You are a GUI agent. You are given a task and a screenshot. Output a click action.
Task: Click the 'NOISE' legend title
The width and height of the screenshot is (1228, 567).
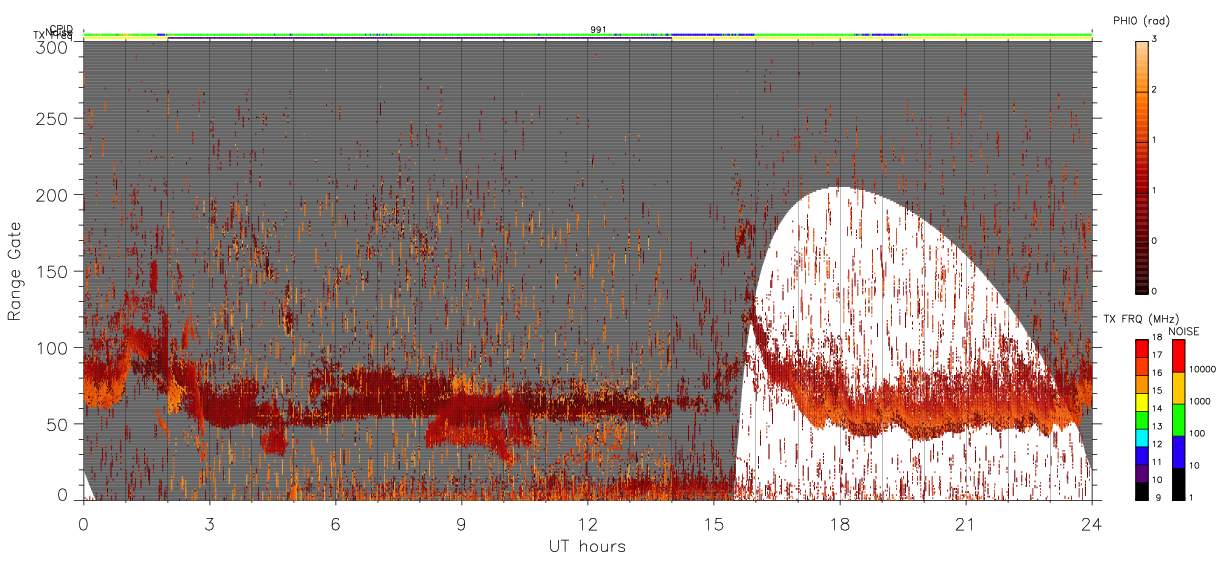[1184, 330]
